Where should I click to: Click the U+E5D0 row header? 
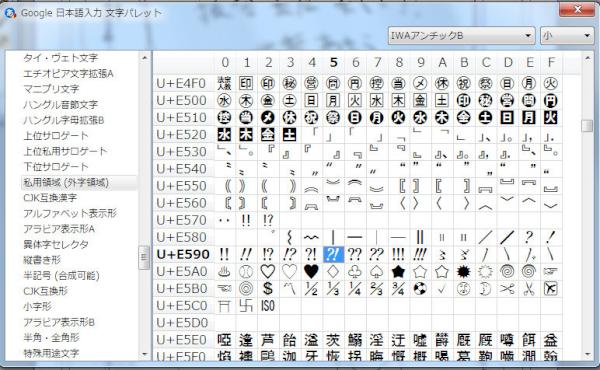(x=183, y=323)
